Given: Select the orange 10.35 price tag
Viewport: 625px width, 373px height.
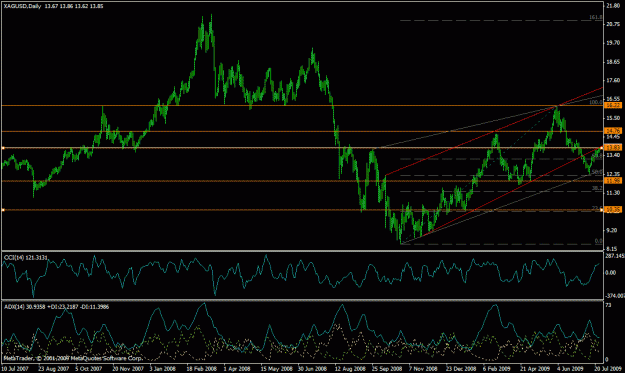Looking at the screenshot, I should (x=613, y=210).
